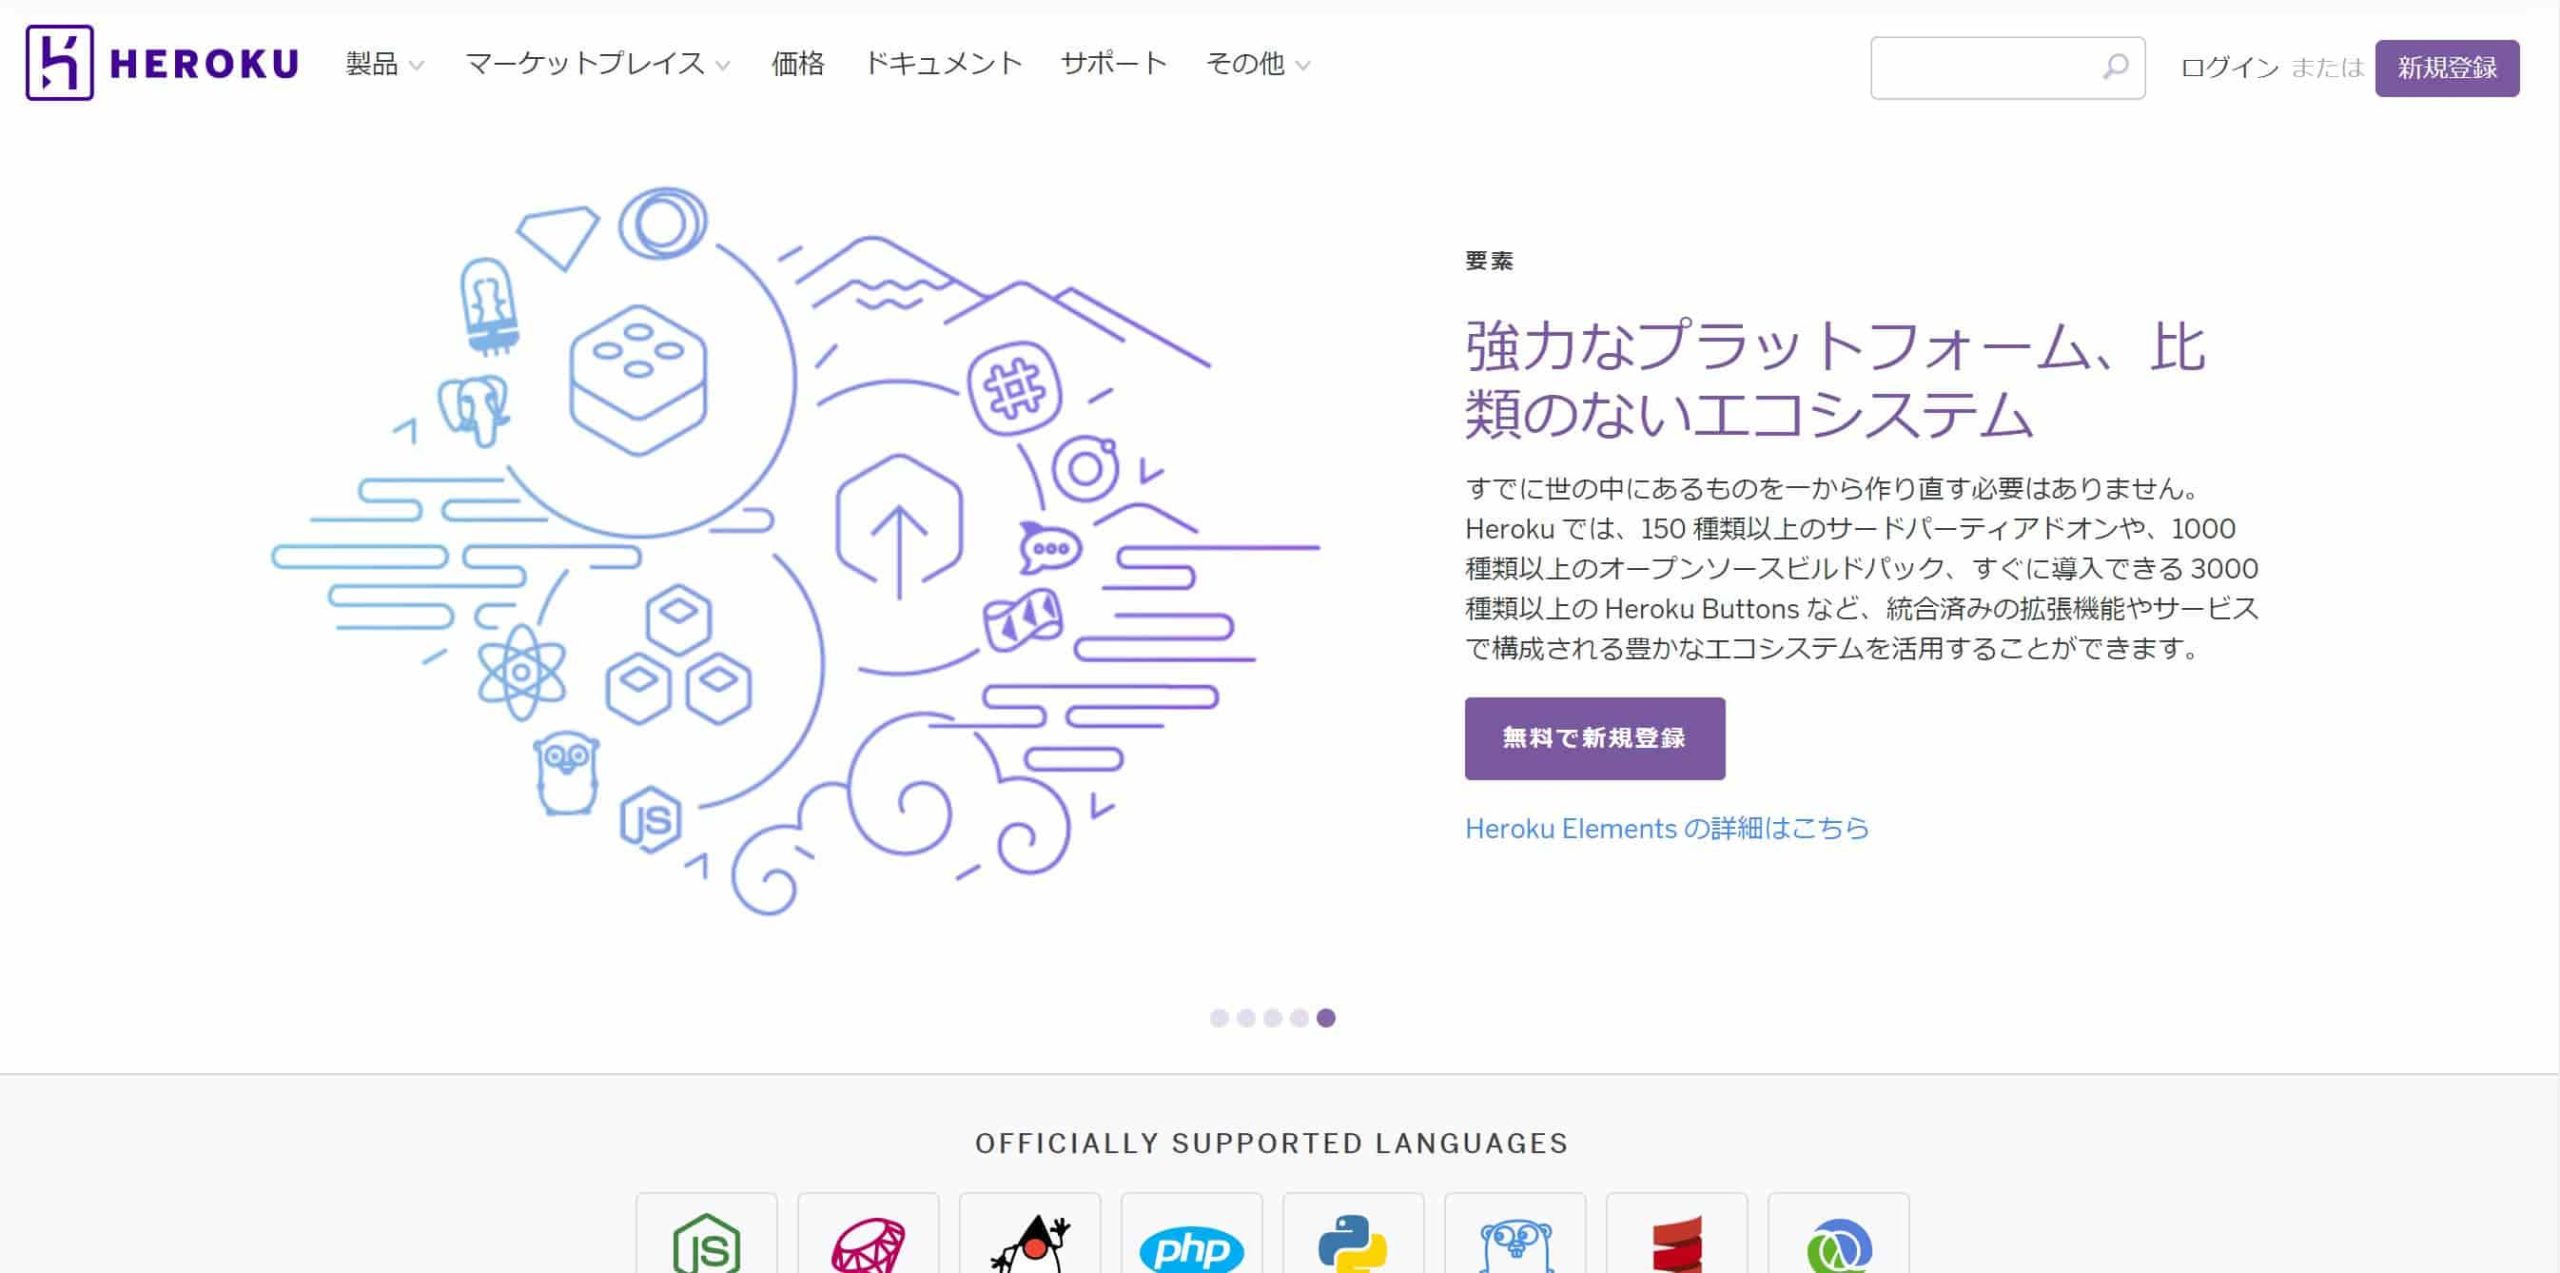The image size is (2560, 1273).
Task: Select the fifth active carousel dot
Action: coord(1326,1018)
